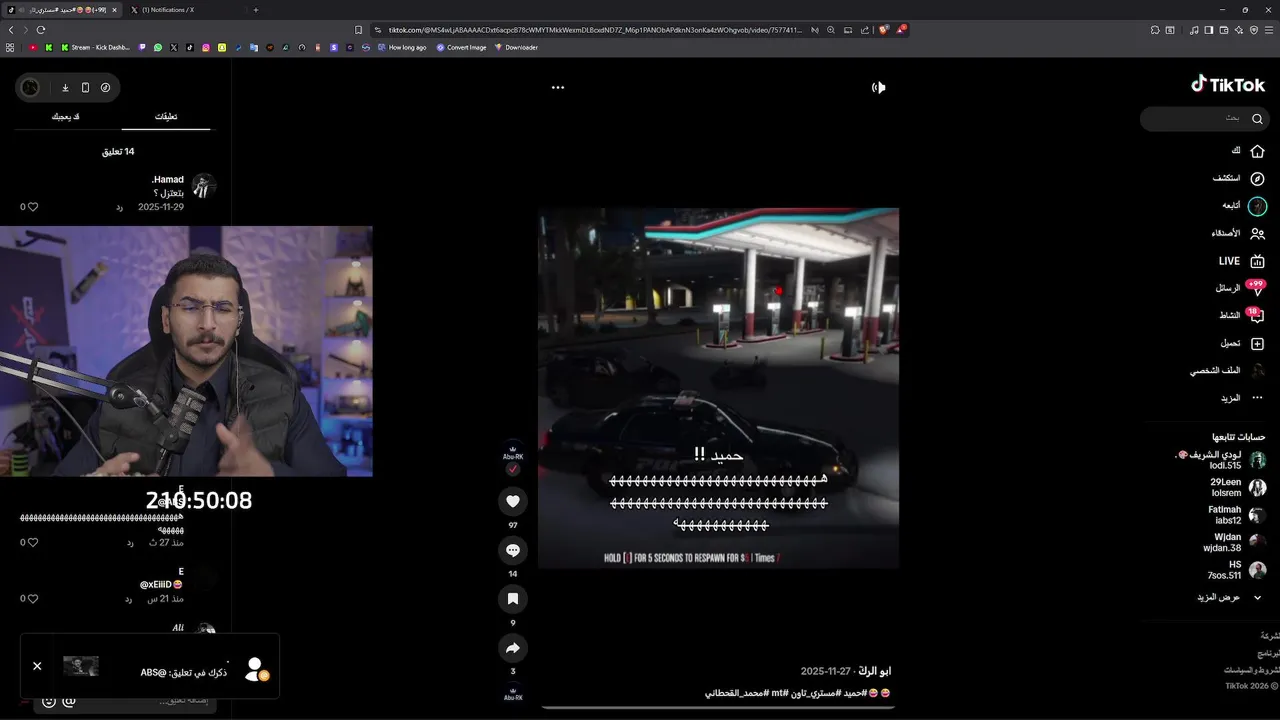Reload the page with refresh button
1280x720 pixels.
[41, 30]
